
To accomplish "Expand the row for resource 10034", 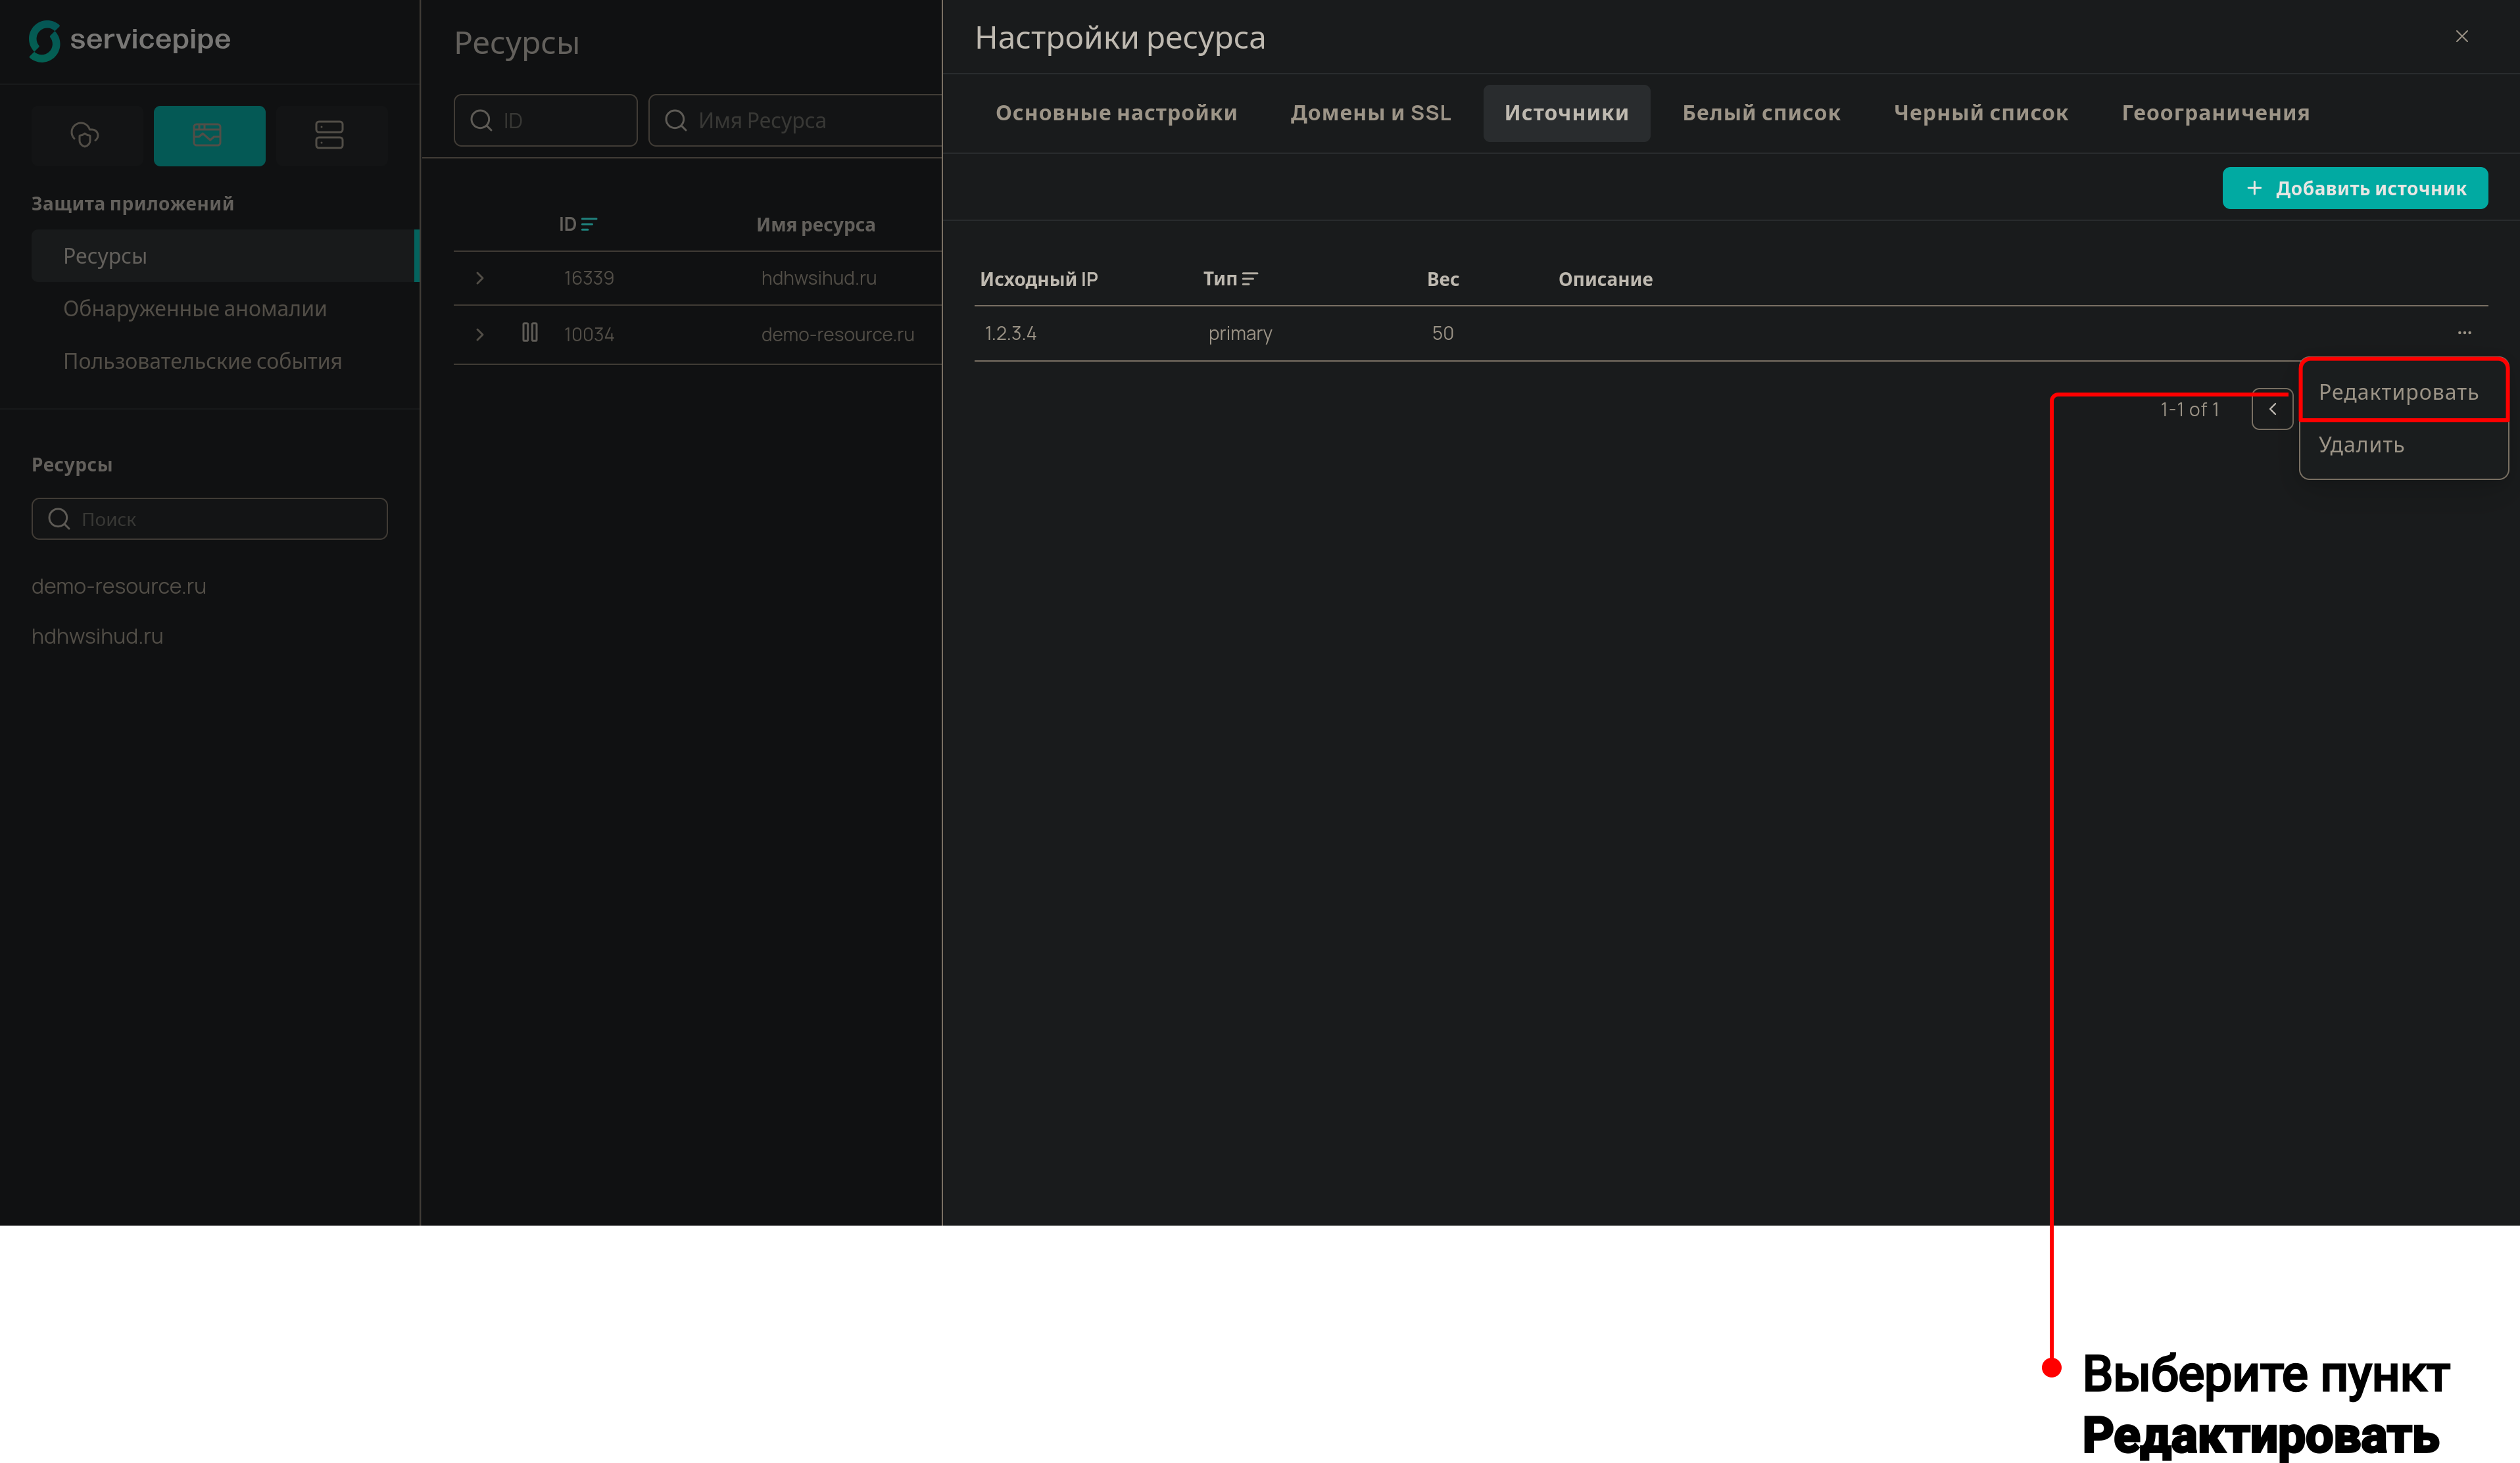I will (480, 334).
